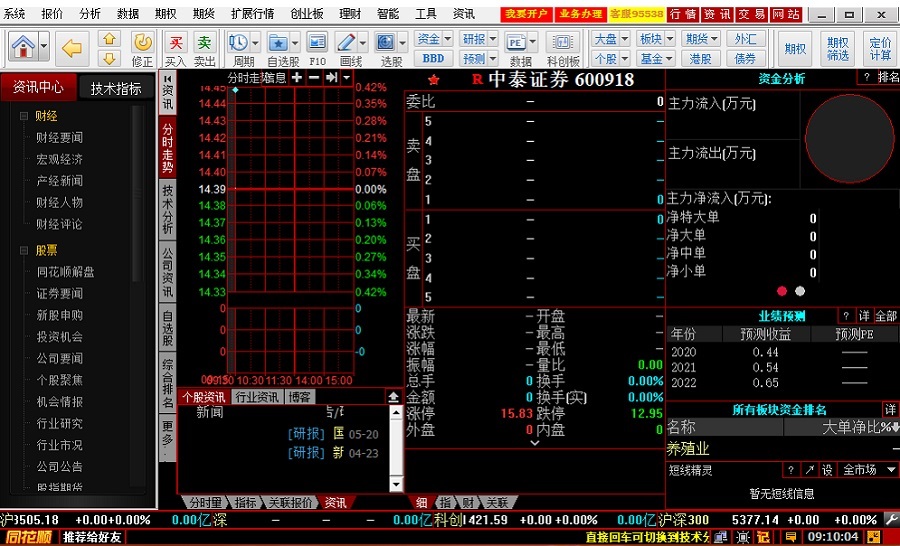Open the home icon dropdown arrow
900x546 pixels.
point(44,46)
